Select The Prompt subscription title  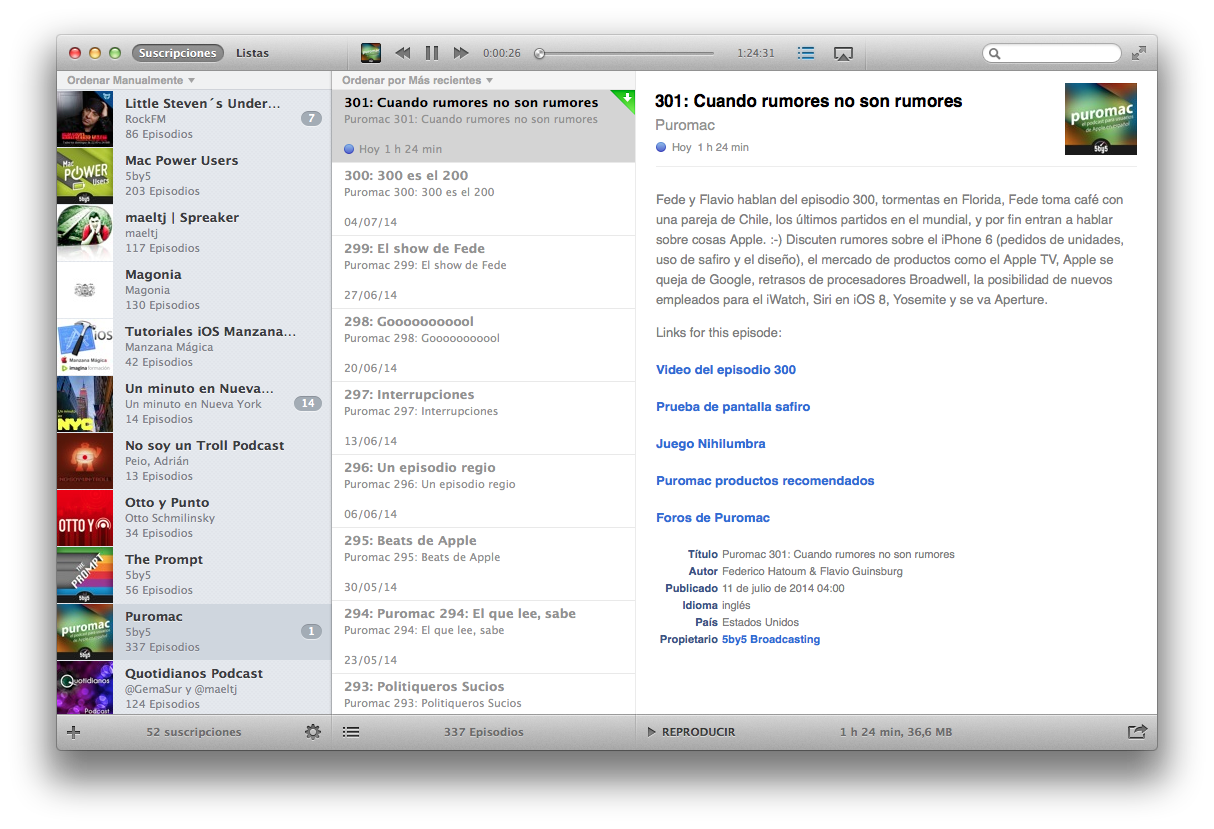(164, 560)
